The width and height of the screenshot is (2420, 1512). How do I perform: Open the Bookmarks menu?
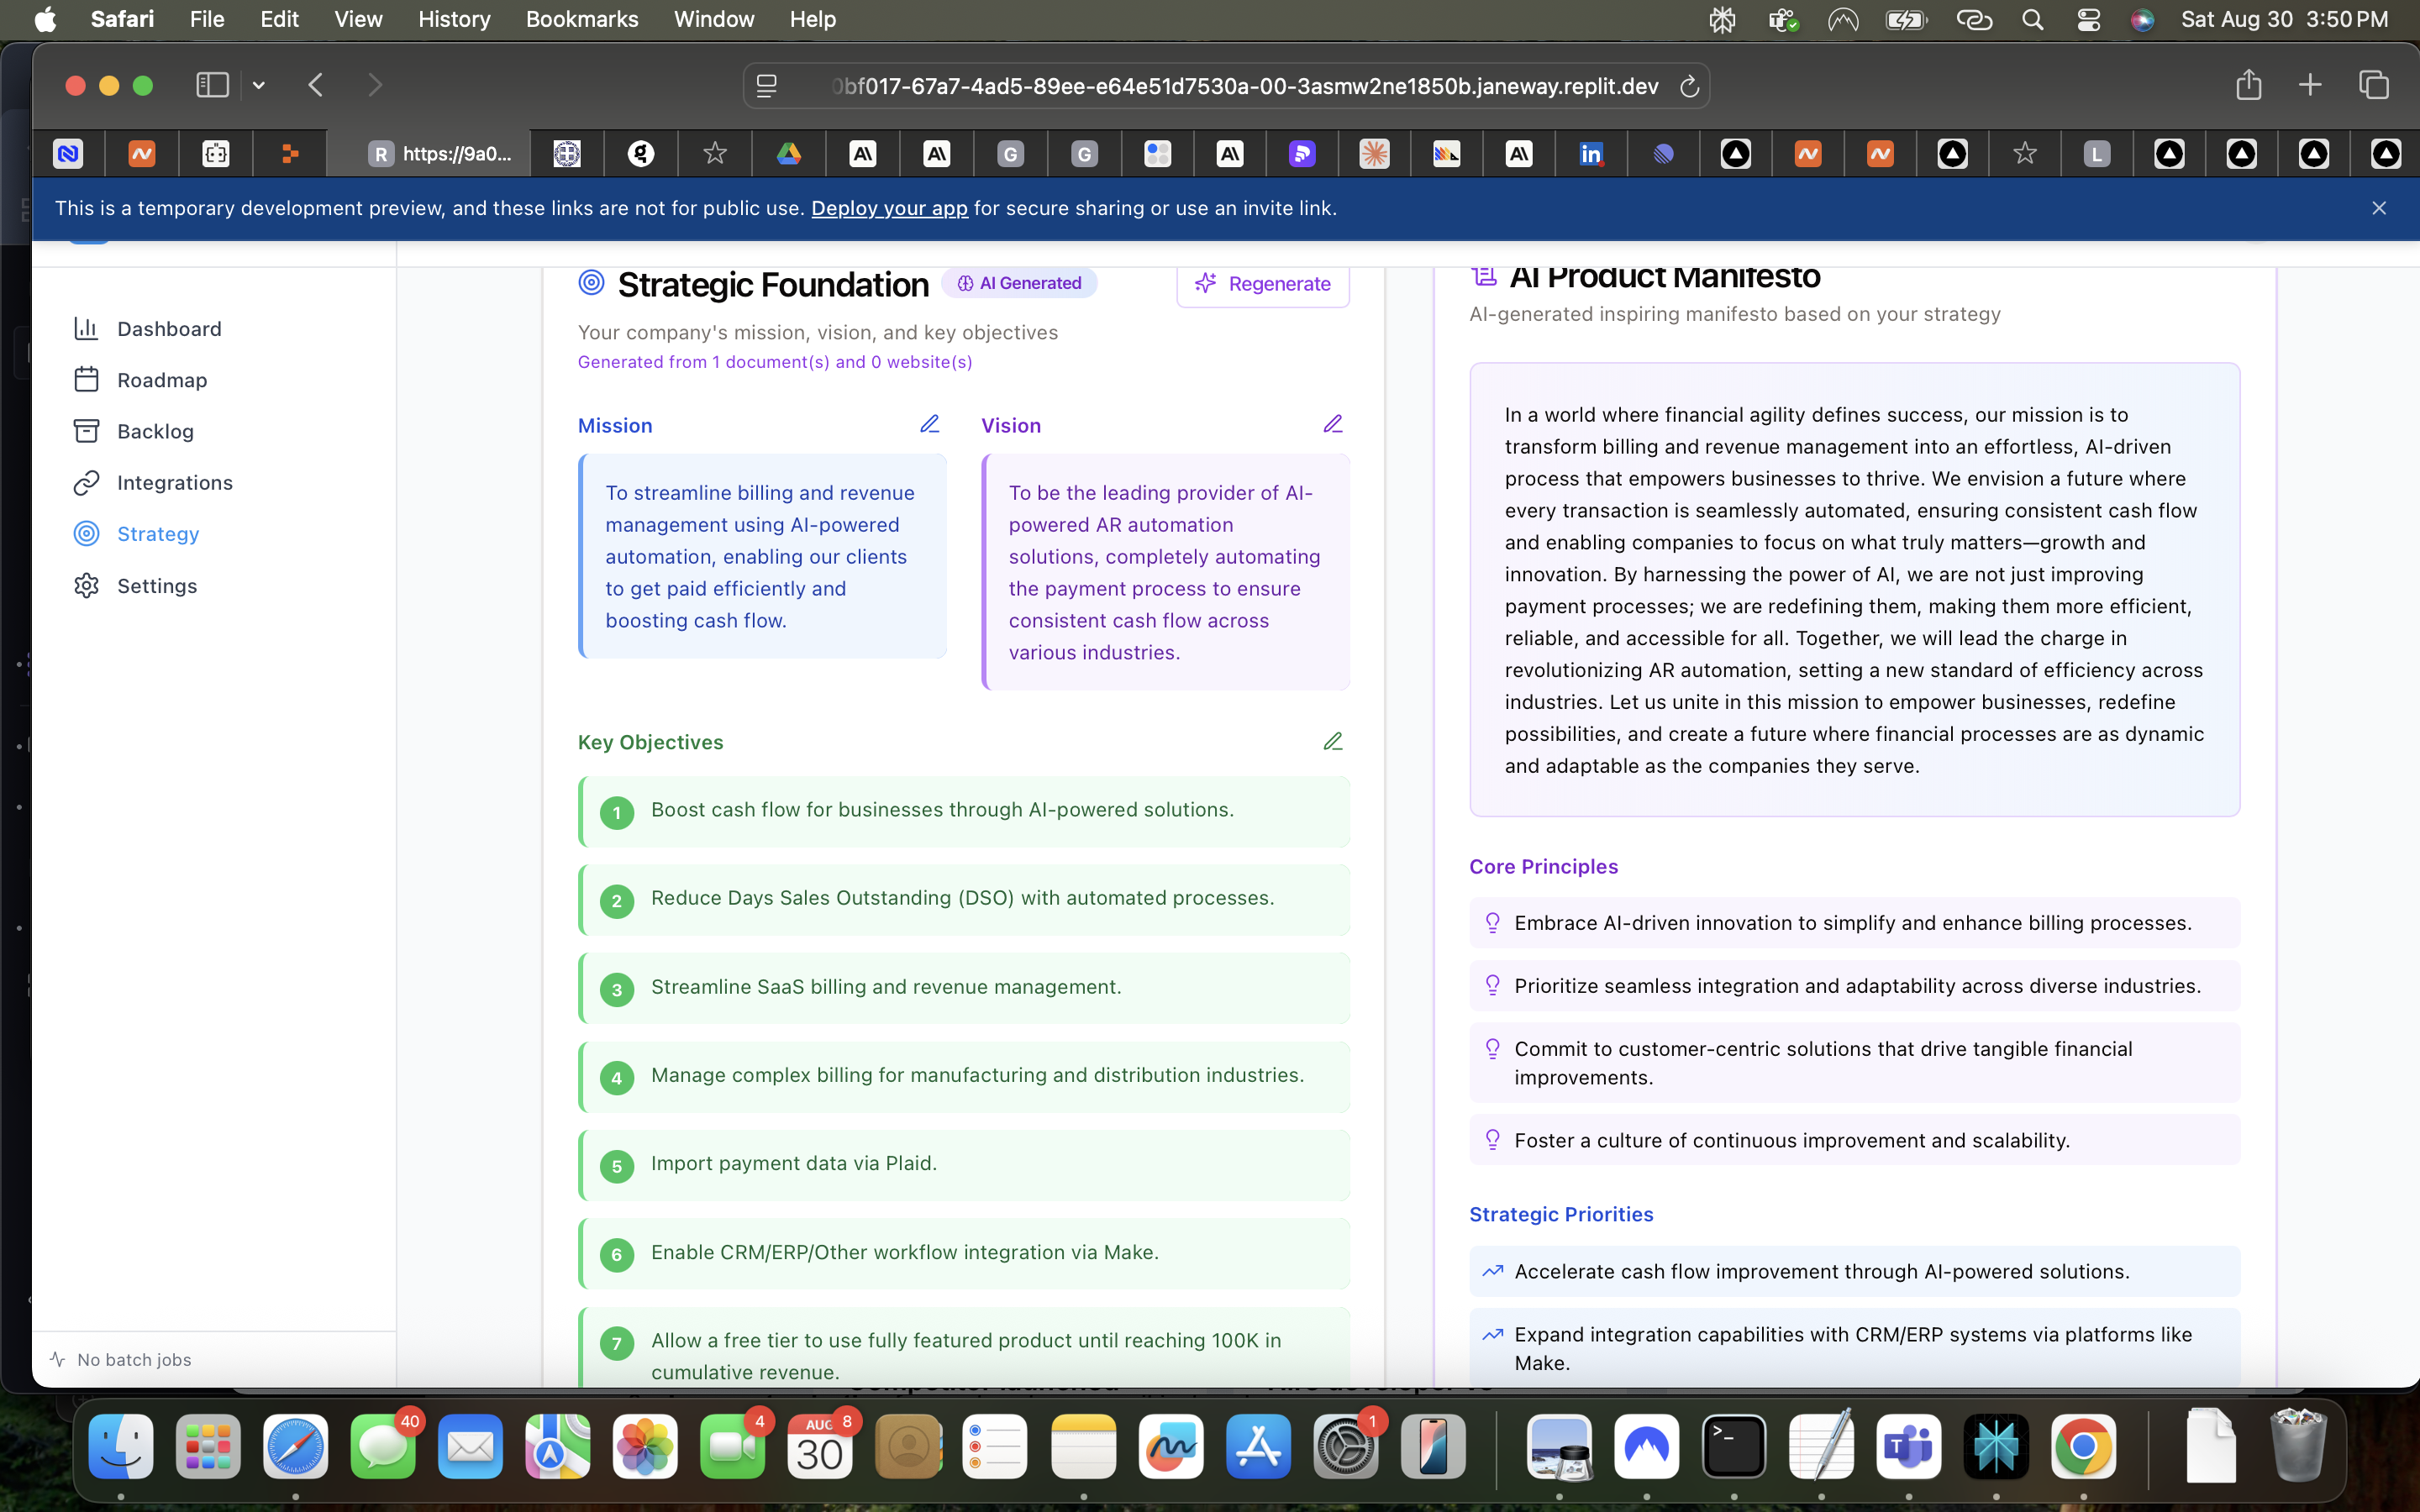[x=581, y=19]
